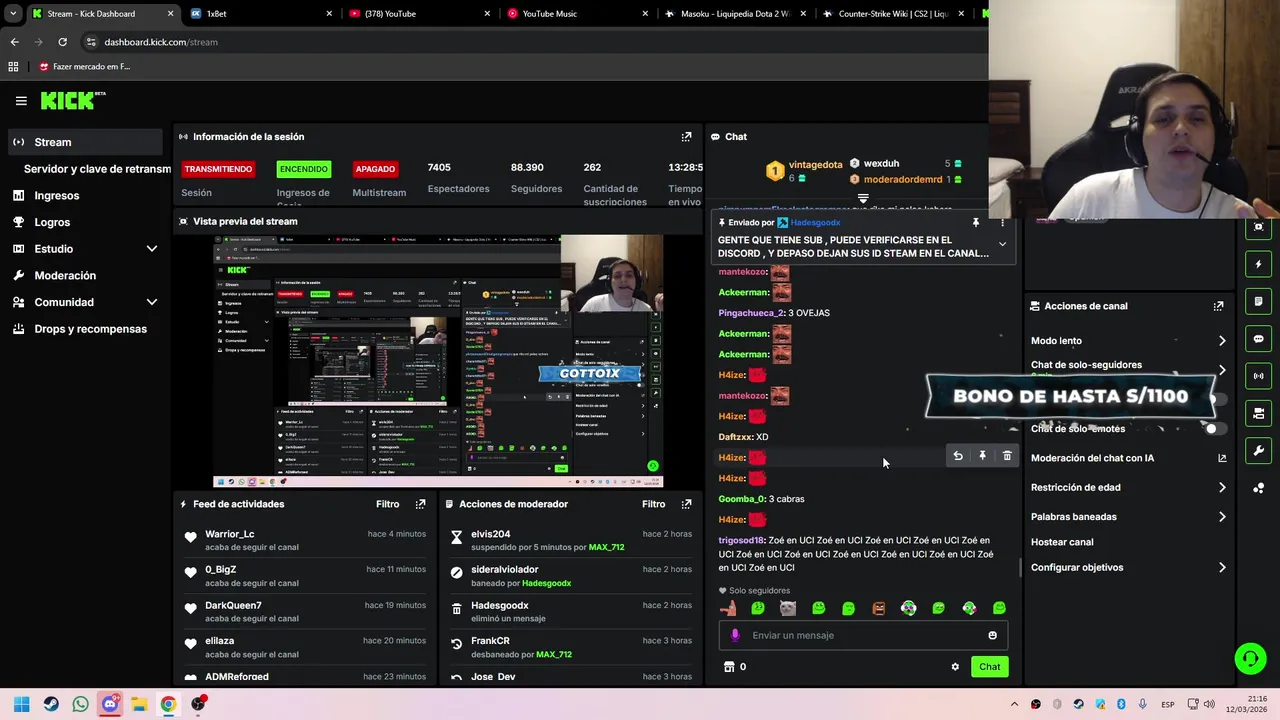Open the emoji picker in chat input

click(992, 635)
